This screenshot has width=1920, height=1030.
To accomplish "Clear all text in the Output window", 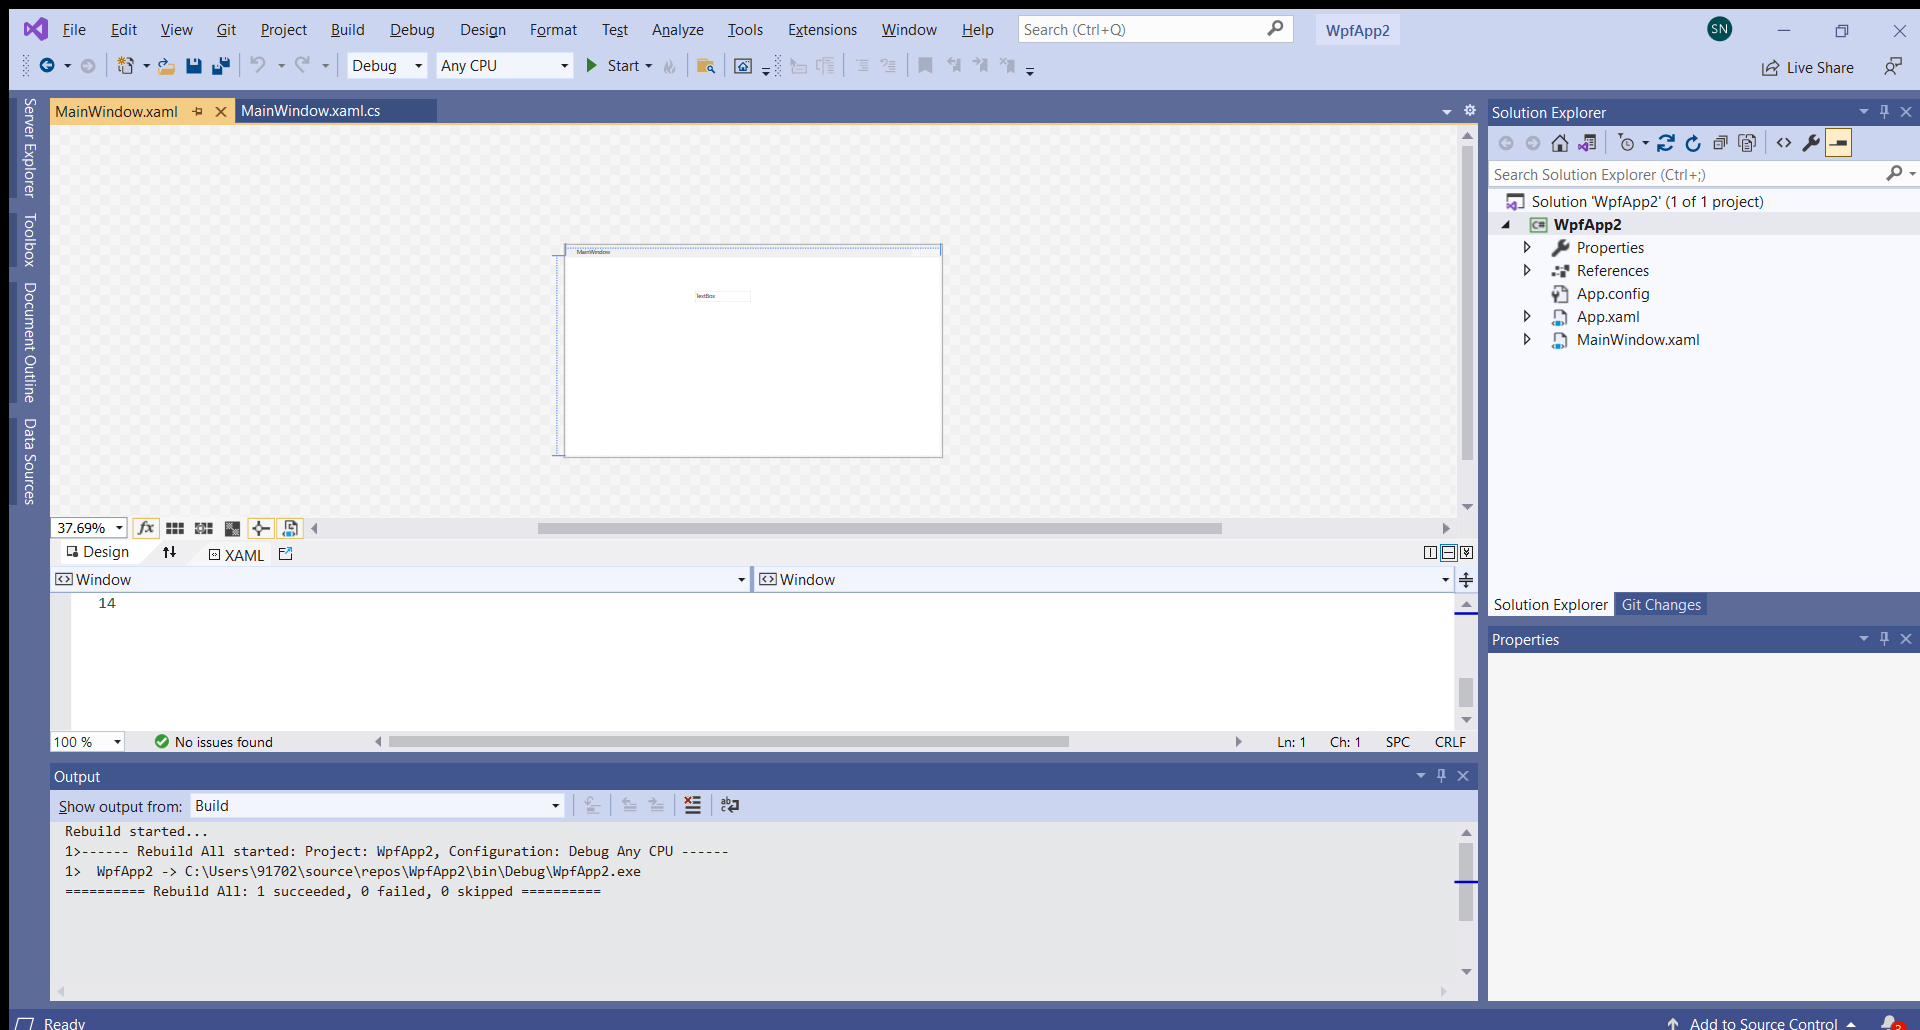I will point(692,805).
